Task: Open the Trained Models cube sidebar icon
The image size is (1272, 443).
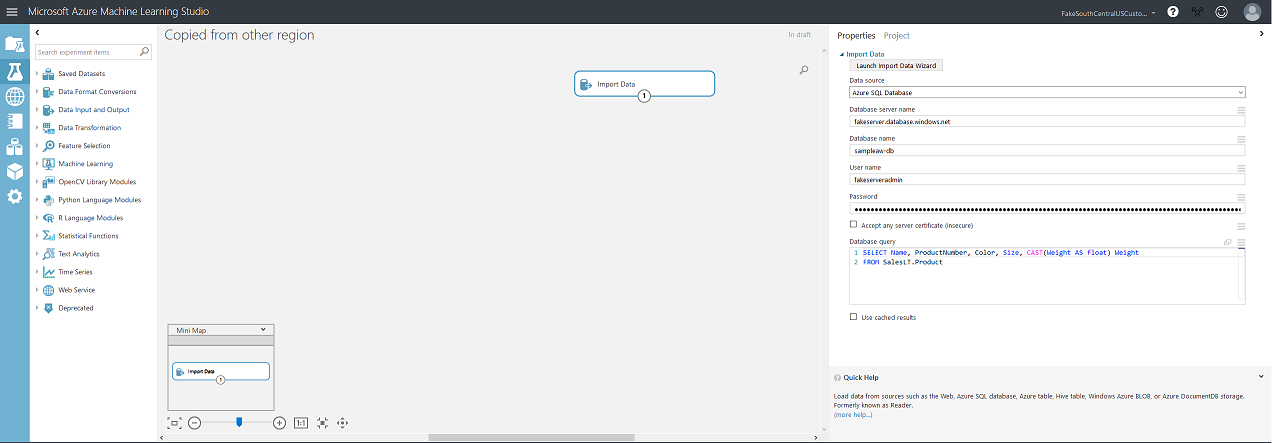Action: tap(14, 172)
